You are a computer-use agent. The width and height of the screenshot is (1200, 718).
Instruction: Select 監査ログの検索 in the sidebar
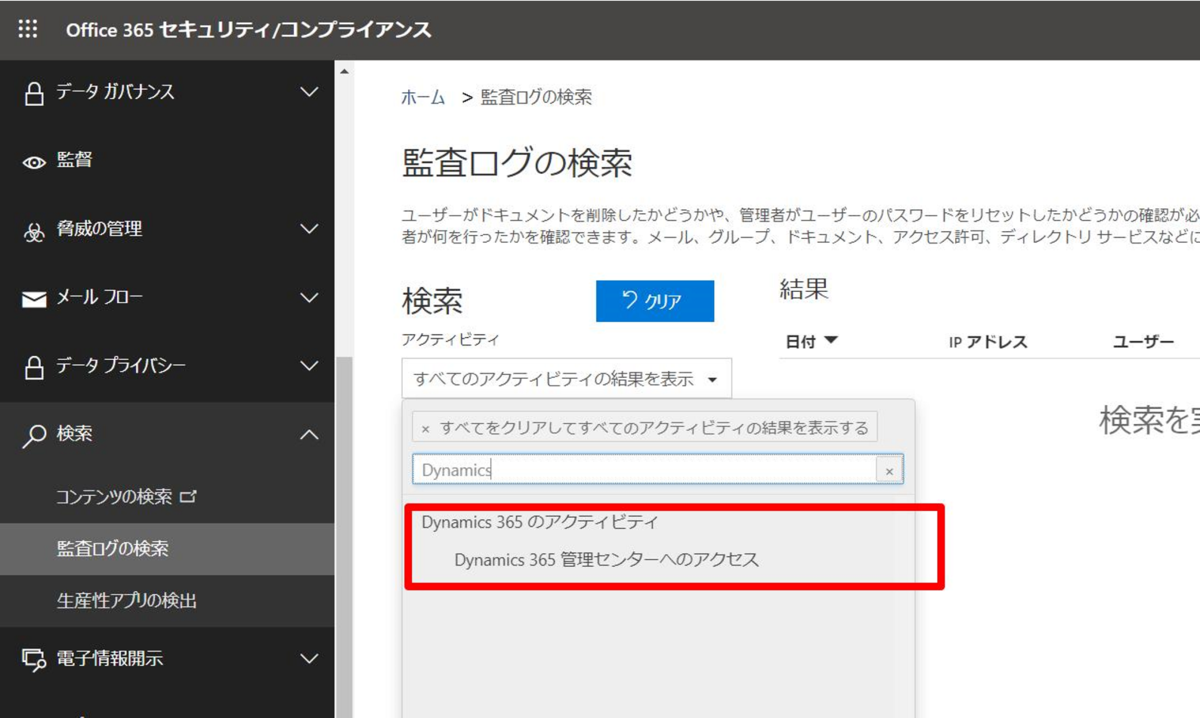click(167, 549)
